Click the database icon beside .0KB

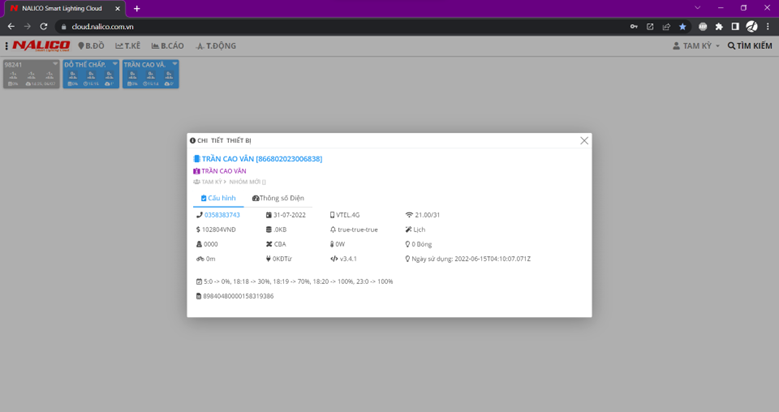pos(269,230)
